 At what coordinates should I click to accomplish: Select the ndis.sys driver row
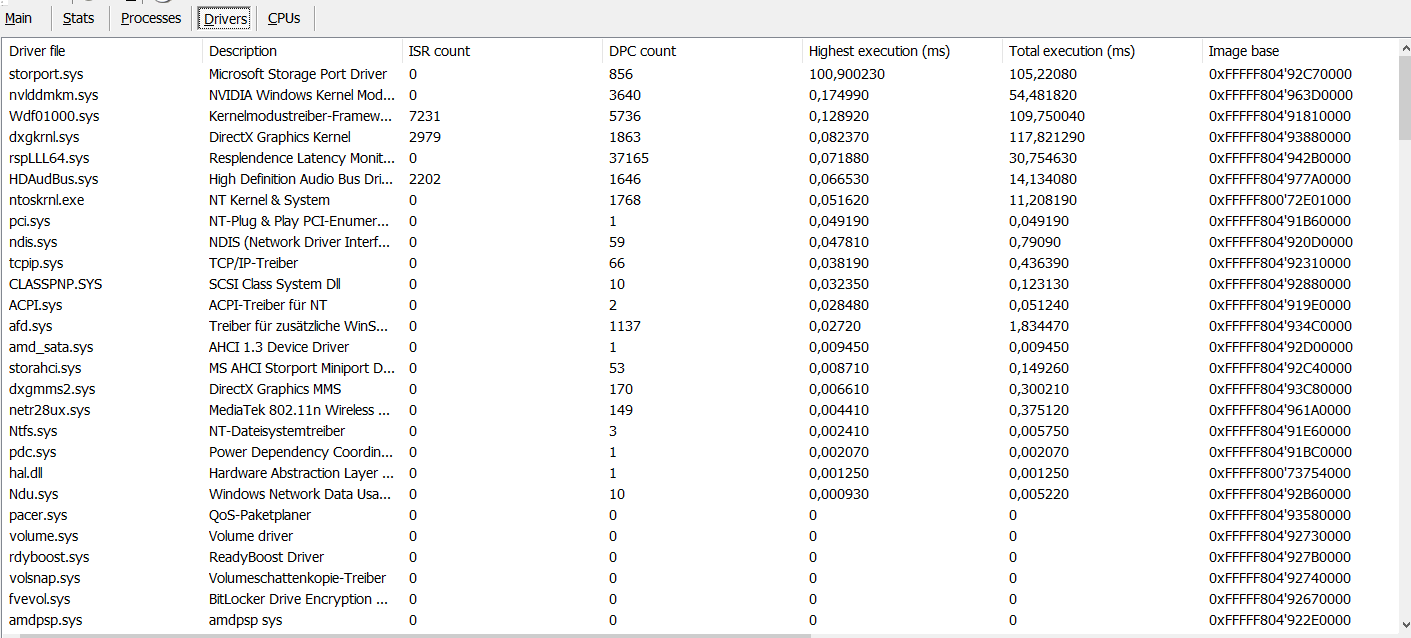point(700,242)
